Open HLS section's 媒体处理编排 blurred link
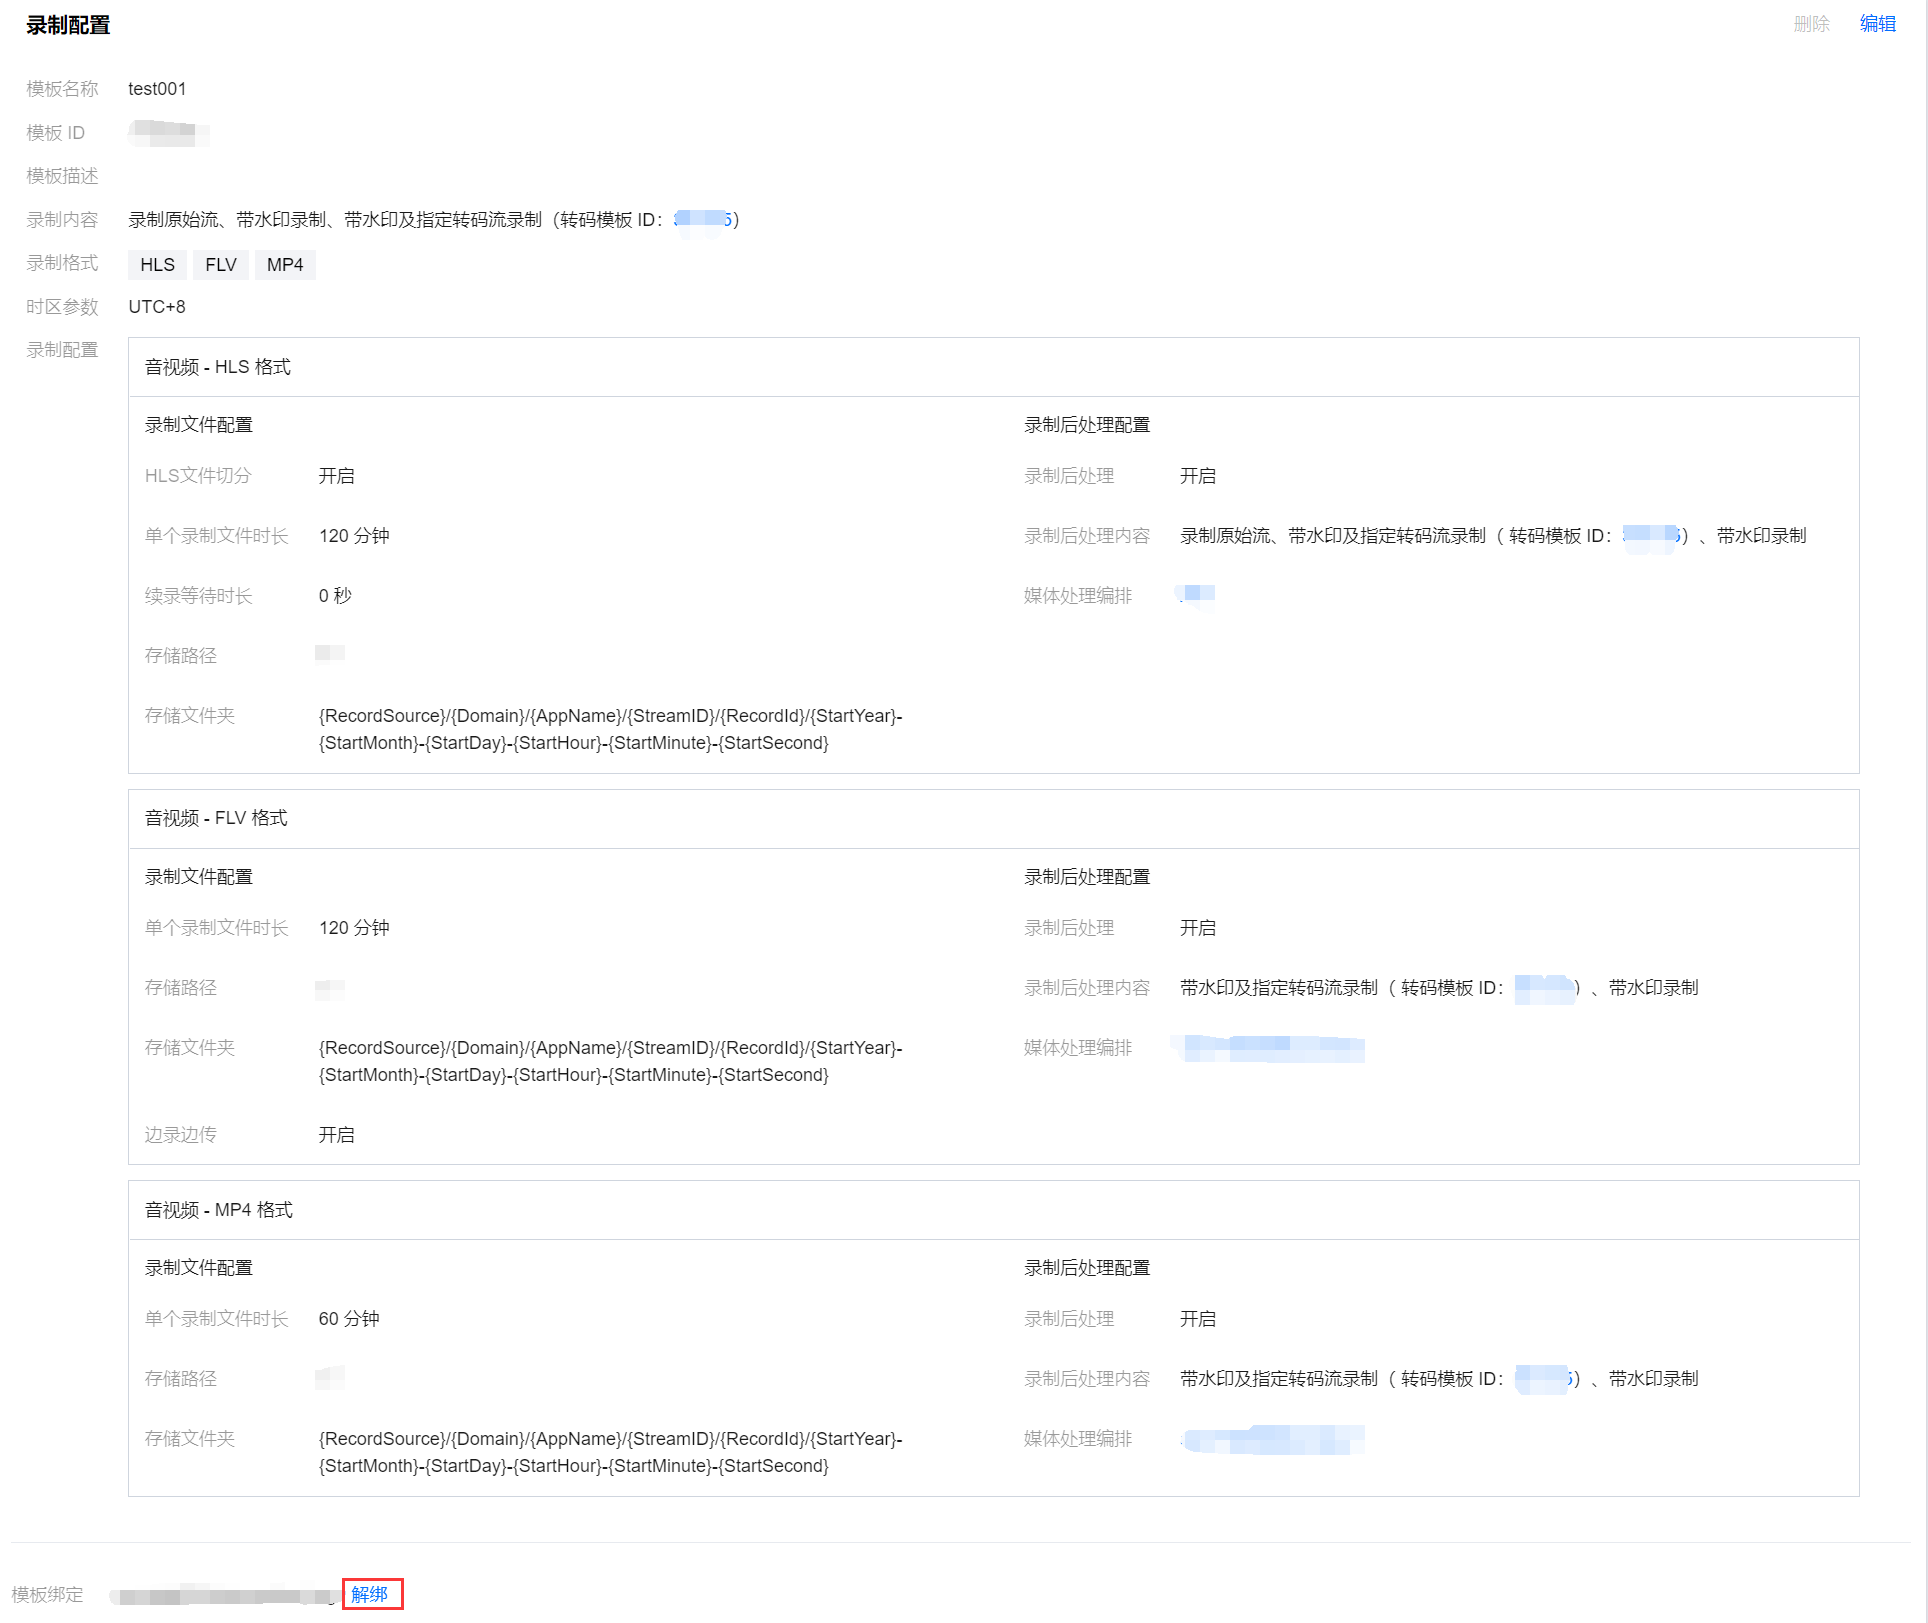The height and width of the screenshot is (1623, 1928). [1197, 595]
